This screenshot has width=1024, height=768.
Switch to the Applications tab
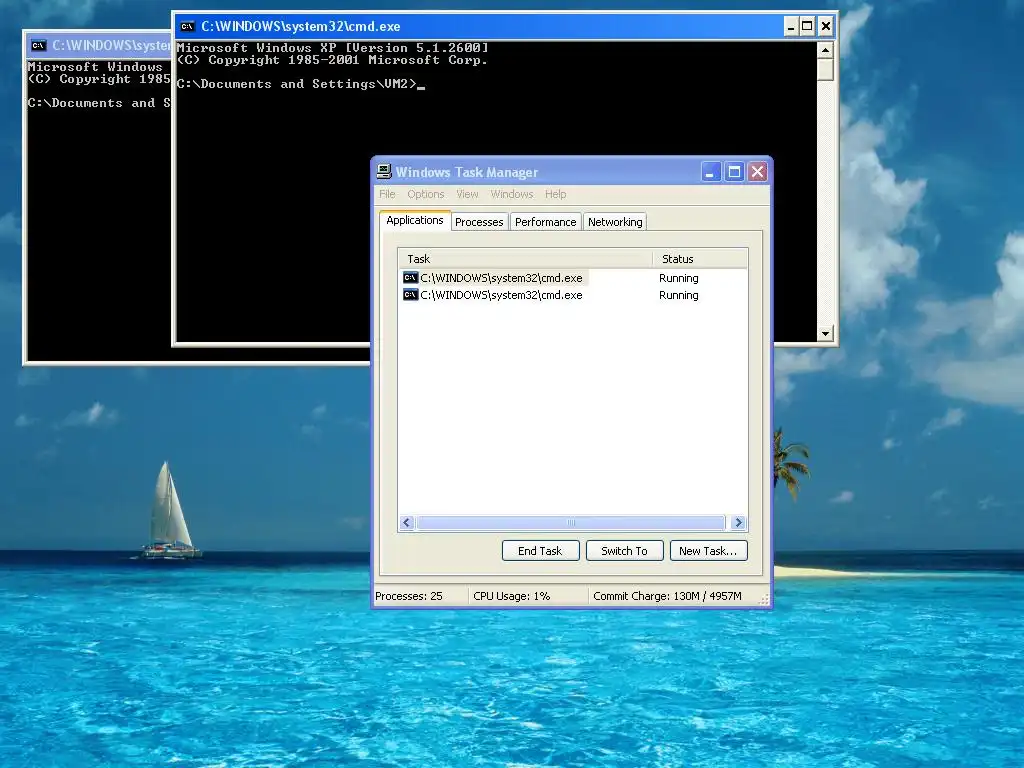click(x=415, y=220)
